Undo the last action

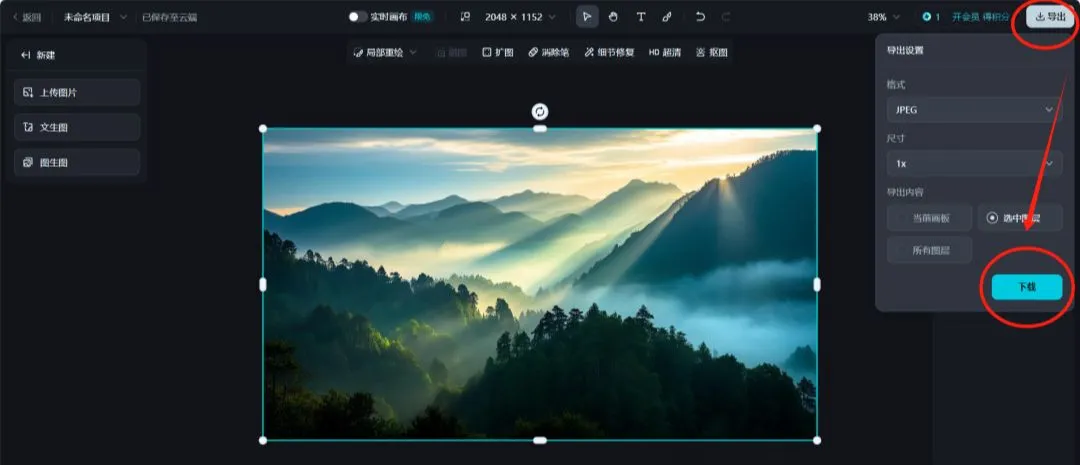click(700, 17)
